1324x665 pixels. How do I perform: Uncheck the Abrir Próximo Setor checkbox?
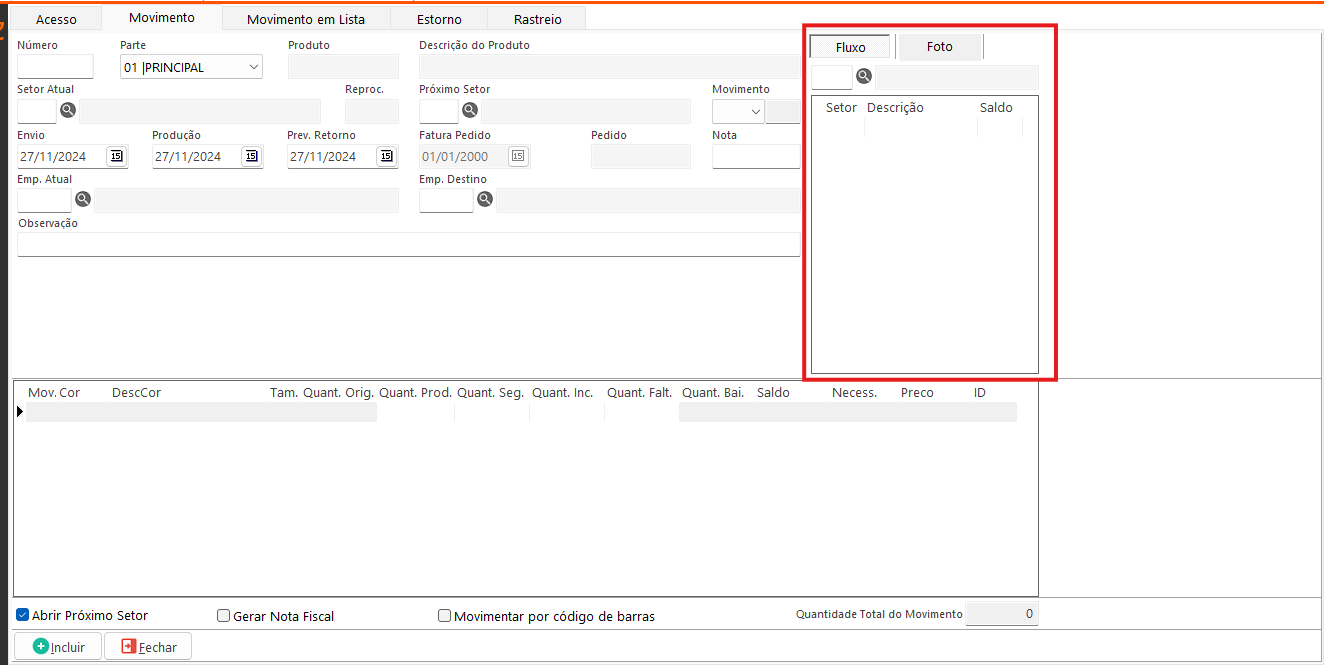23,615
